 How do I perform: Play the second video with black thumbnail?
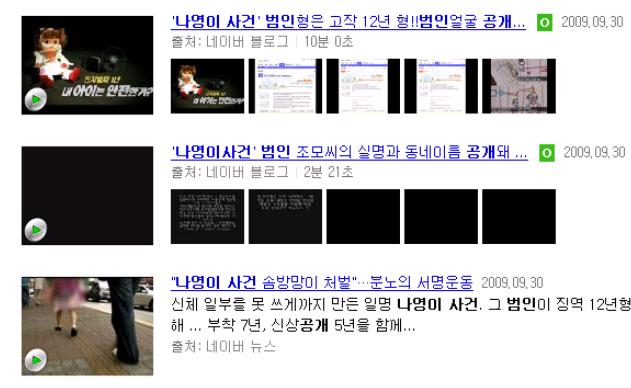click(36, 229)
